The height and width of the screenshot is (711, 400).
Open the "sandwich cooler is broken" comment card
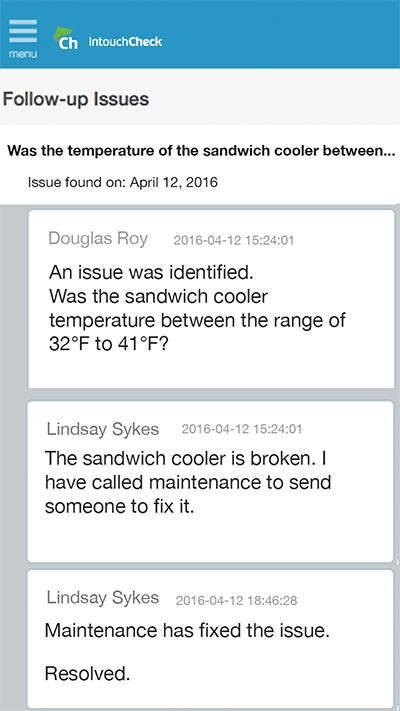point(210,482)
